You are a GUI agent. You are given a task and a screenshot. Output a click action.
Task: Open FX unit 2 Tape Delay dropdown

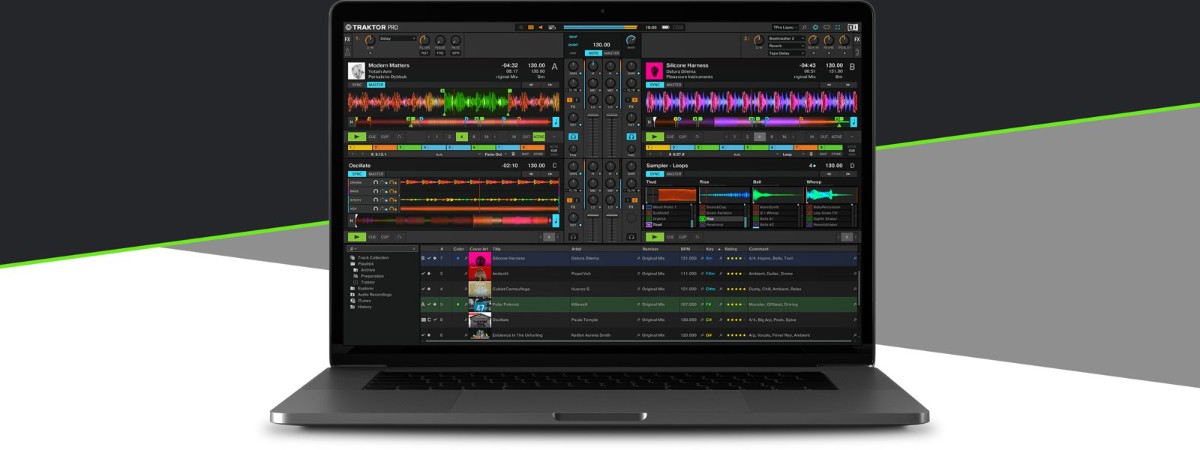[786, 53]
